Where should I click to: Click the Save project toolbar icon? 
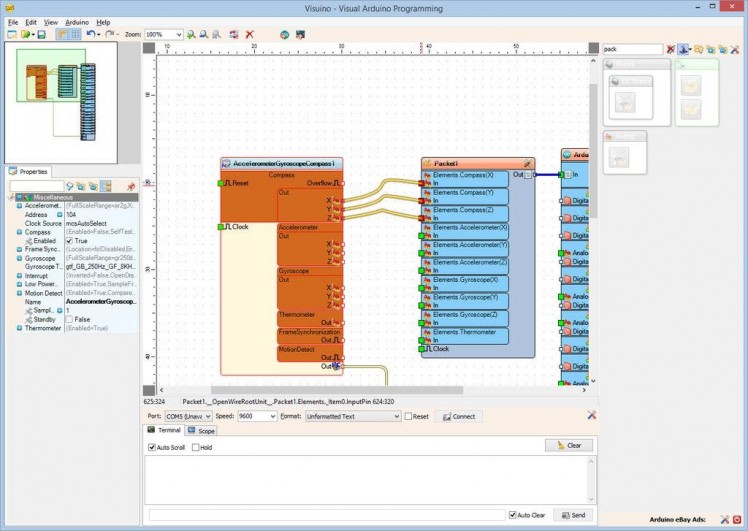pyautogui.click(x=41, y=34)
